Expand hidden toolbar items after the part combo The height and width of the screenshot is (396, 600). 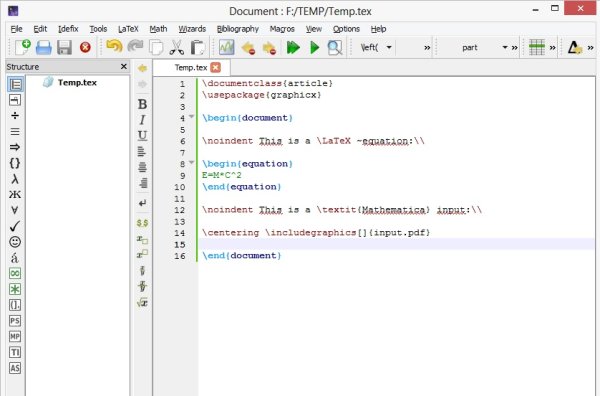(x=515, y=47)
